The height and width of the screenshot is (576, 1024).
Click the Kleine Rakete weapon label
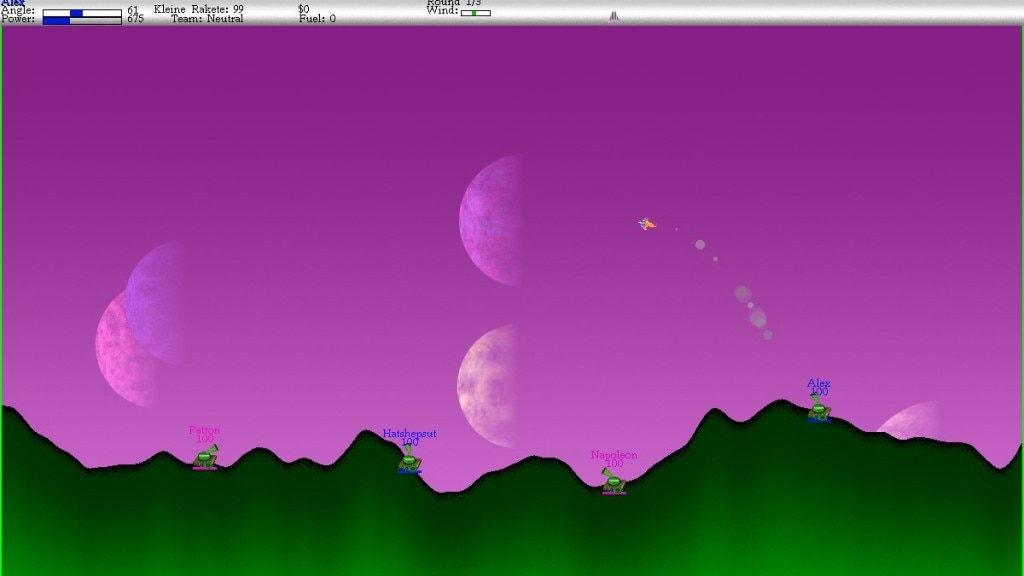pyautogui.click(x=198, y=9)
